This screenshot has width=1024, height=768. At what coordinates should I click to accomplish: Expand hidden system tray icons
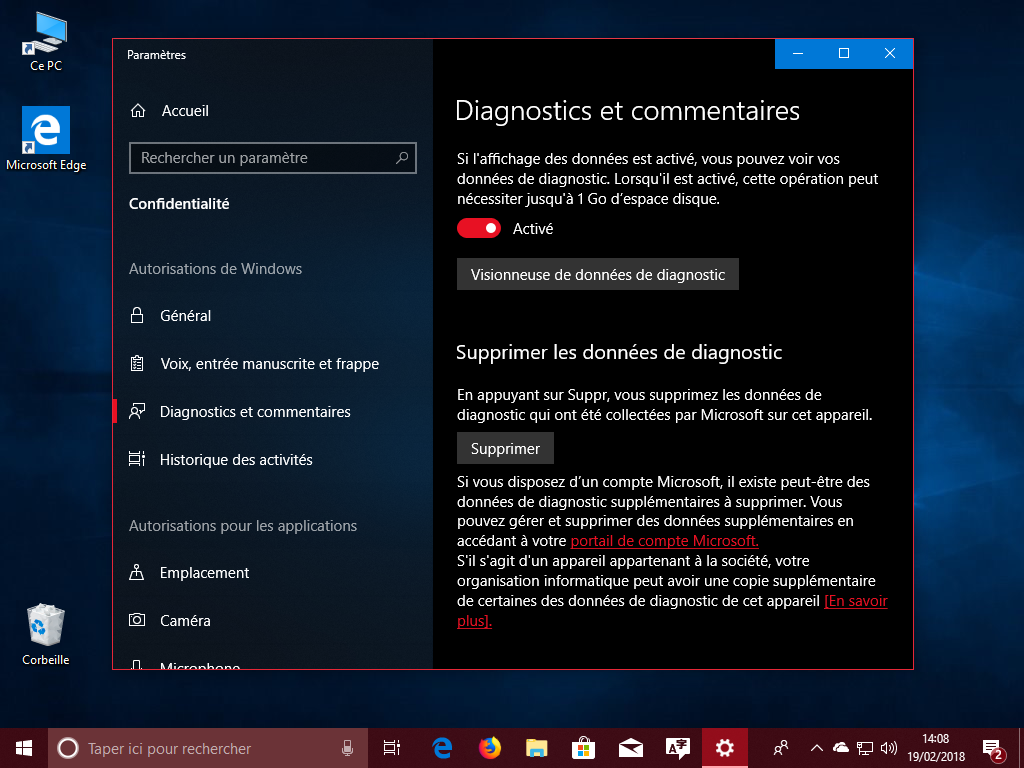[x=816, y=748]
